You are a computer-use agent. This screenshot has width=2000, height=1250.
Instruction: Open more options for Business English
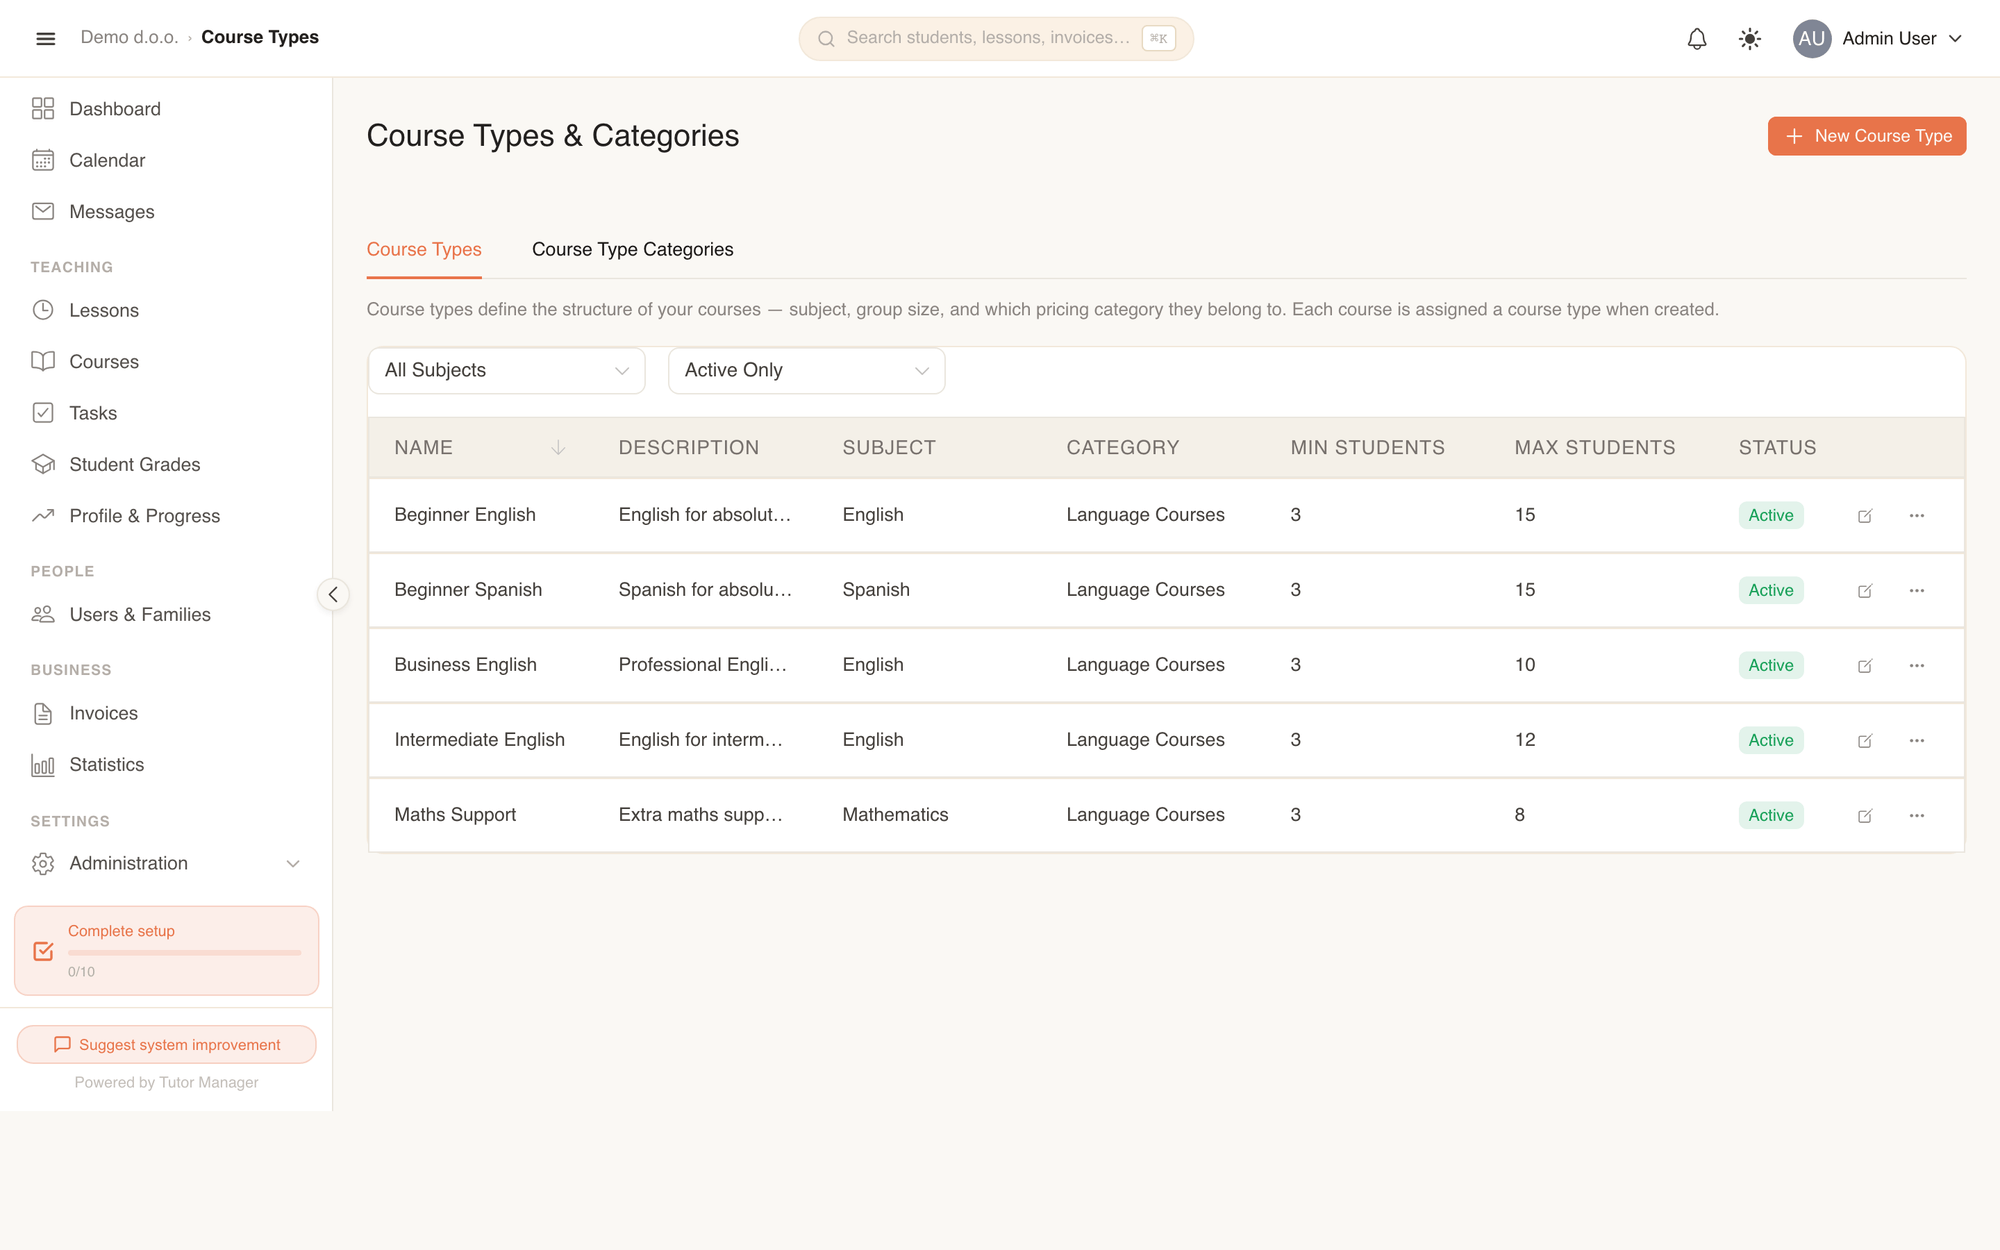[x=1917, y=665]
